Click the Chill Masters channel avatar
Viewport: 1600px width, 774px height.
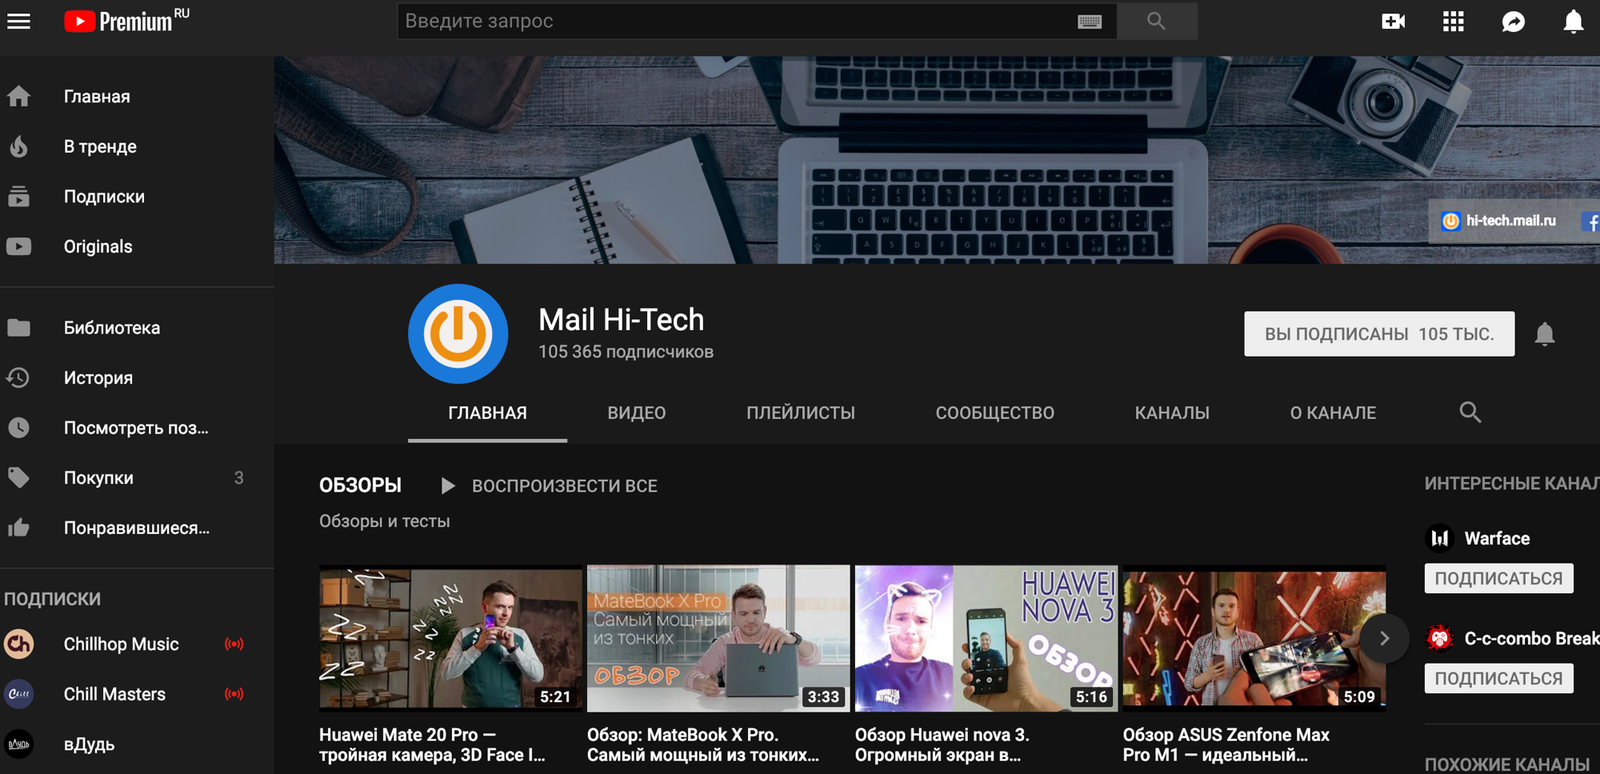(19, 694)
